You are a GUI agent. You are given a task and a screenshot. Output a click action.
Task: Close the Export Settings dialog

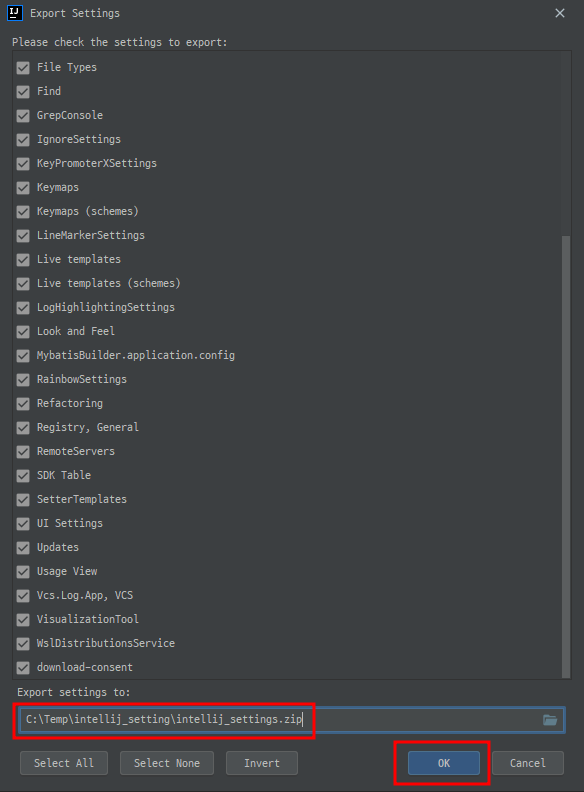point(560,13)
